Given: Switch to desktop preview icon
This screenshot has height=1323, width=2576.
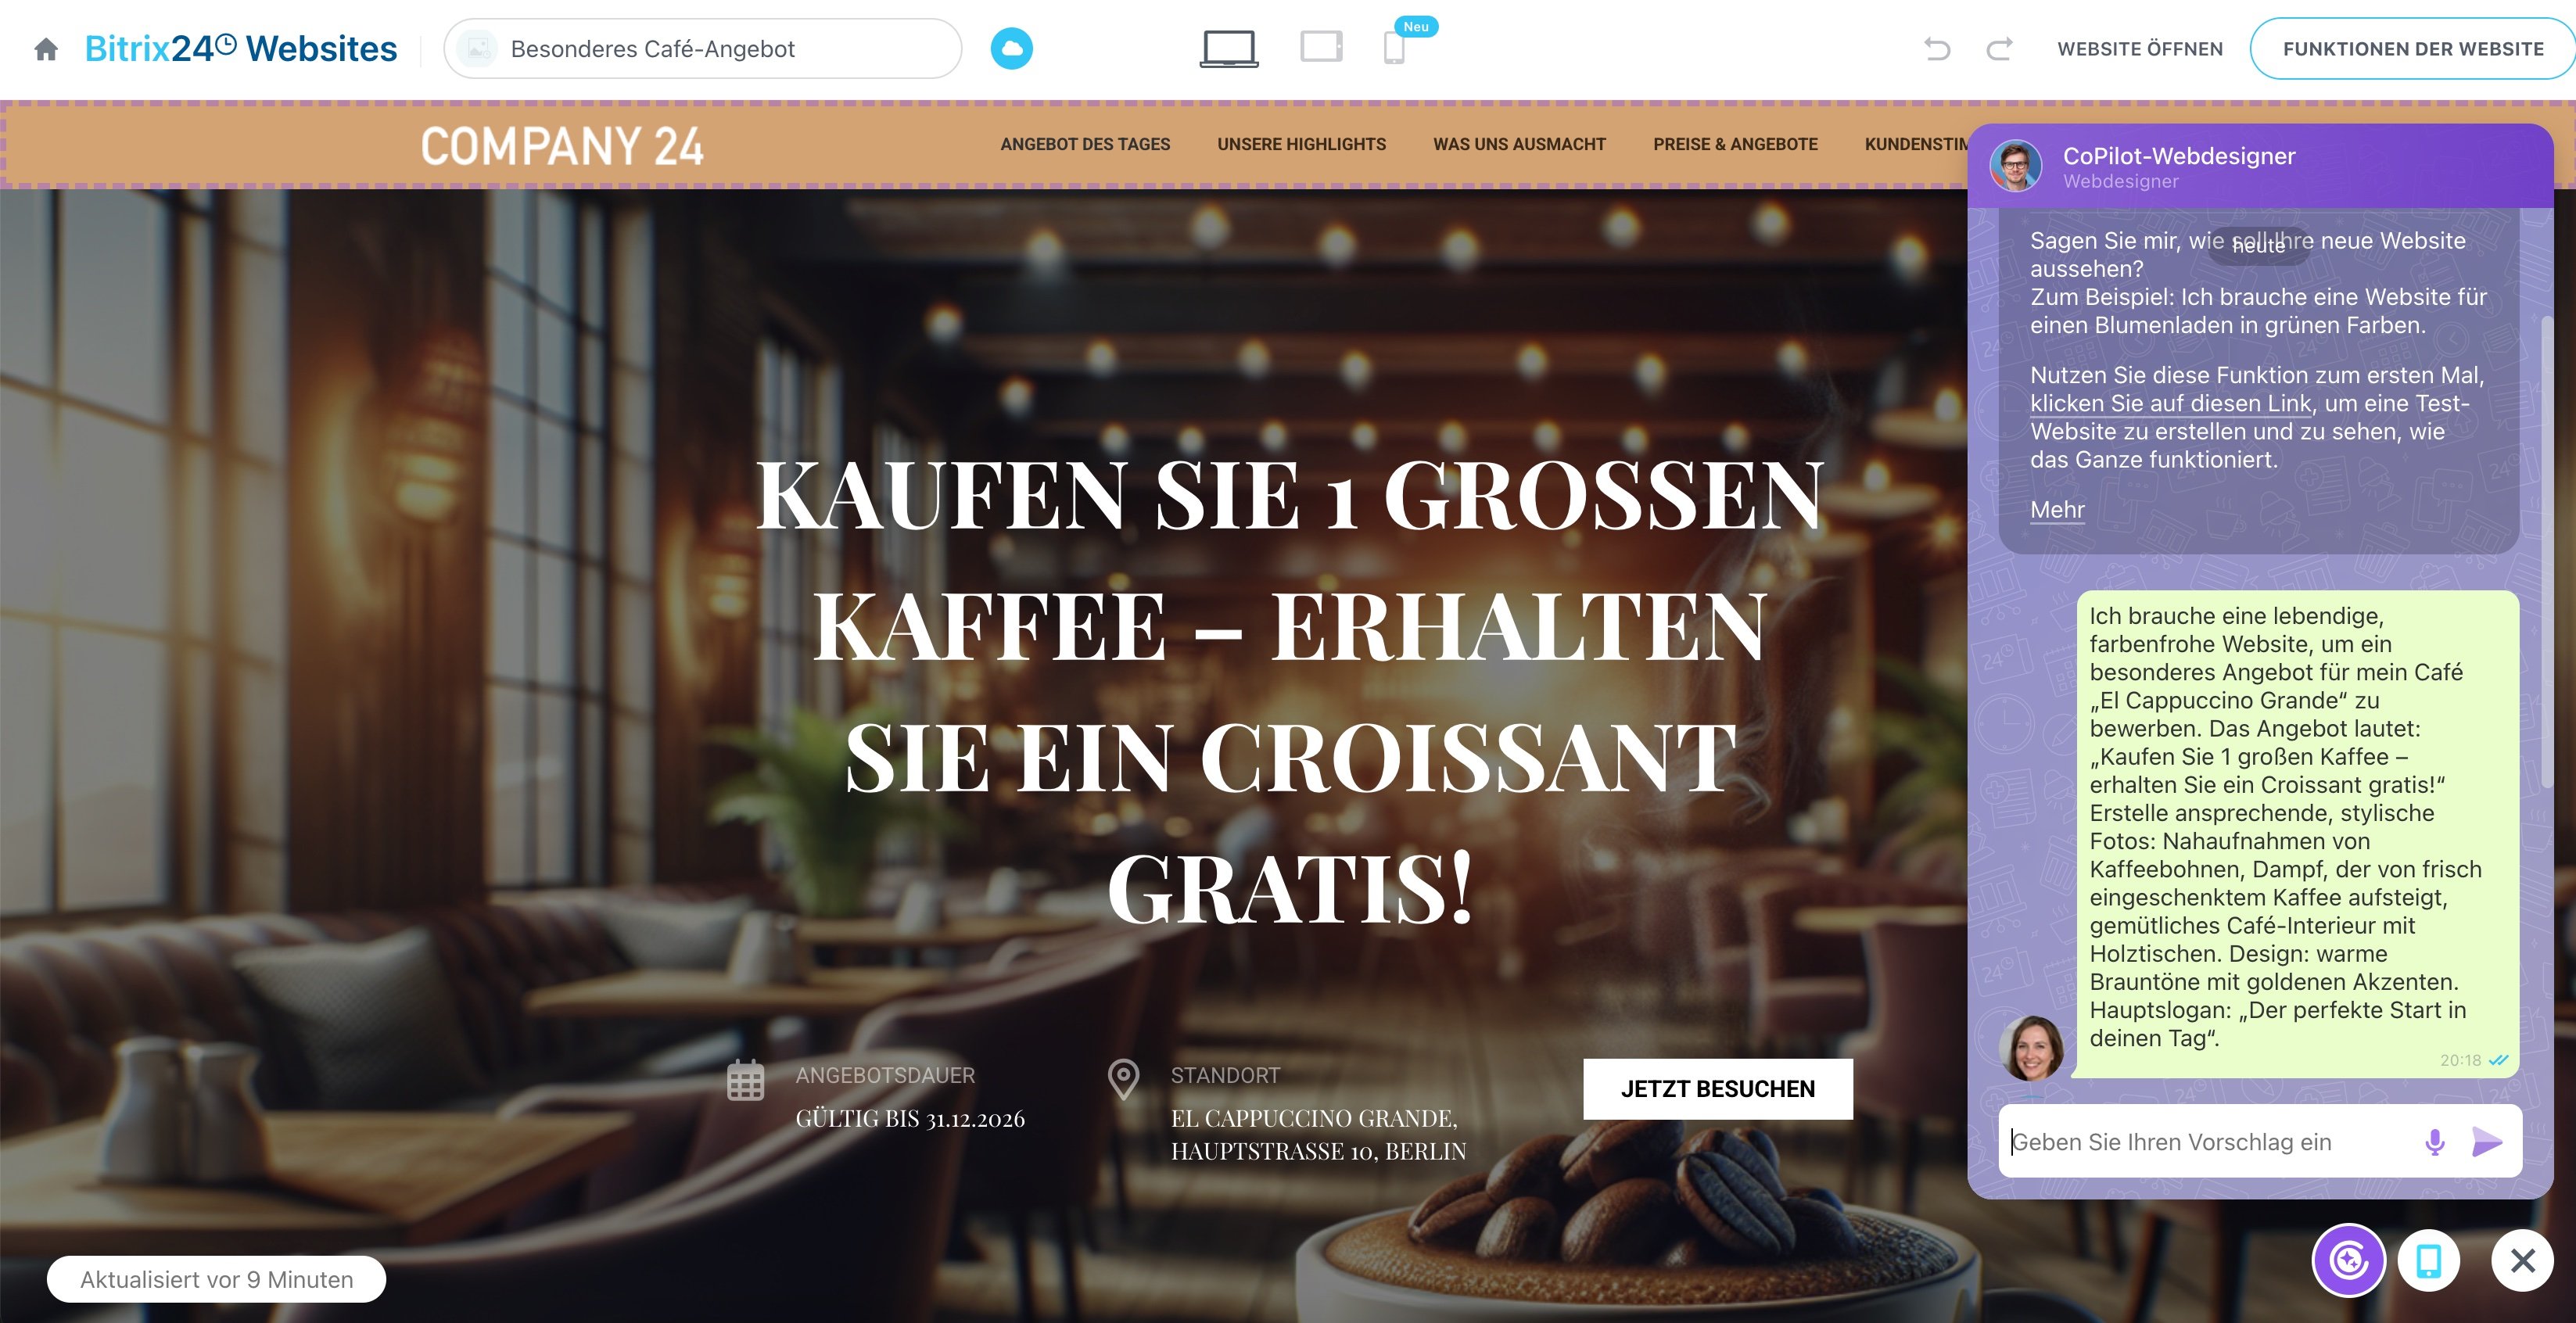Looking at the screenshot, I should (x=1229, y=49).
